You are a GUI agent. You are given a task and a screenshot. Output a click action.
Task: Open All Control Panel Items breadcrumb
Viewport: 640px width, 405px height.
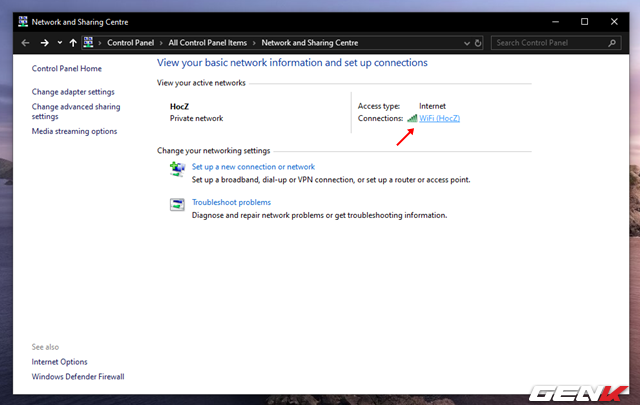[x=208, y=43]
